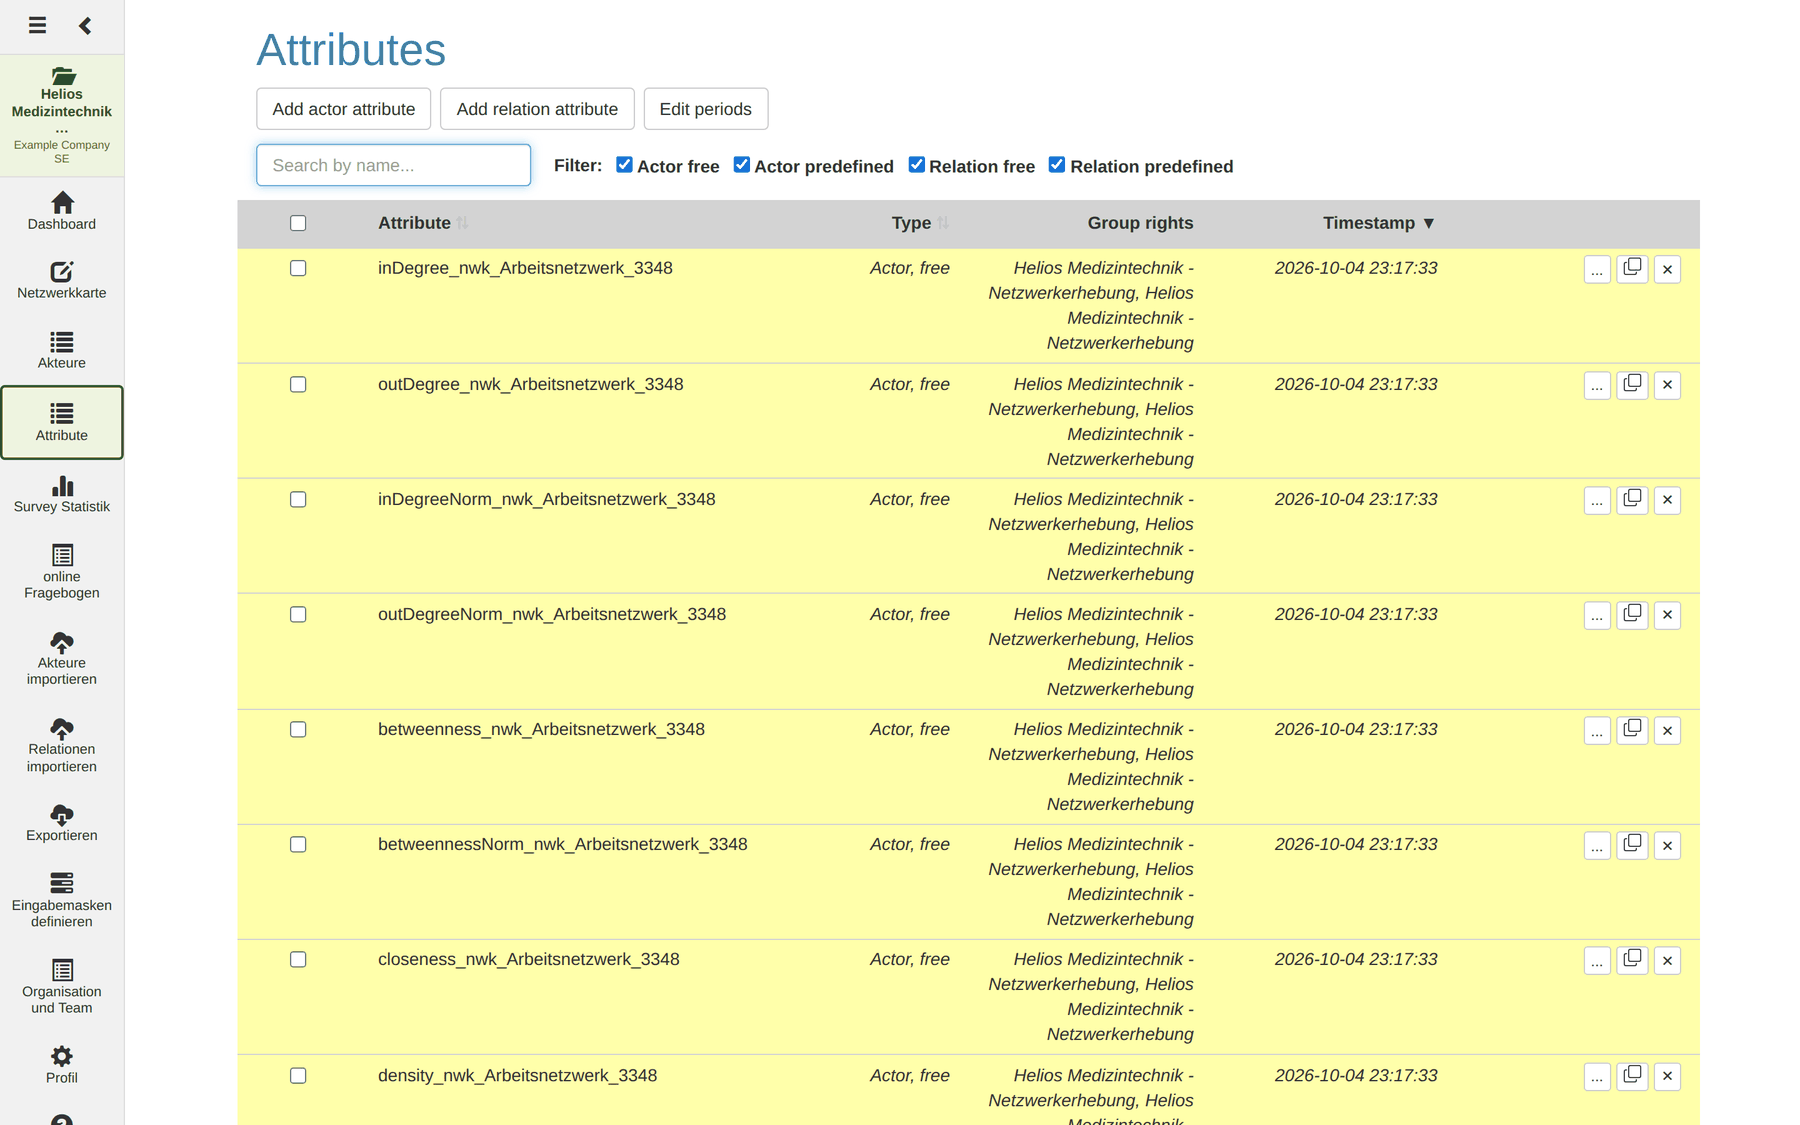Open Akteure importieren
Screen dimensions: 1800x1125
pyautogui.click(x=62, y=658)
